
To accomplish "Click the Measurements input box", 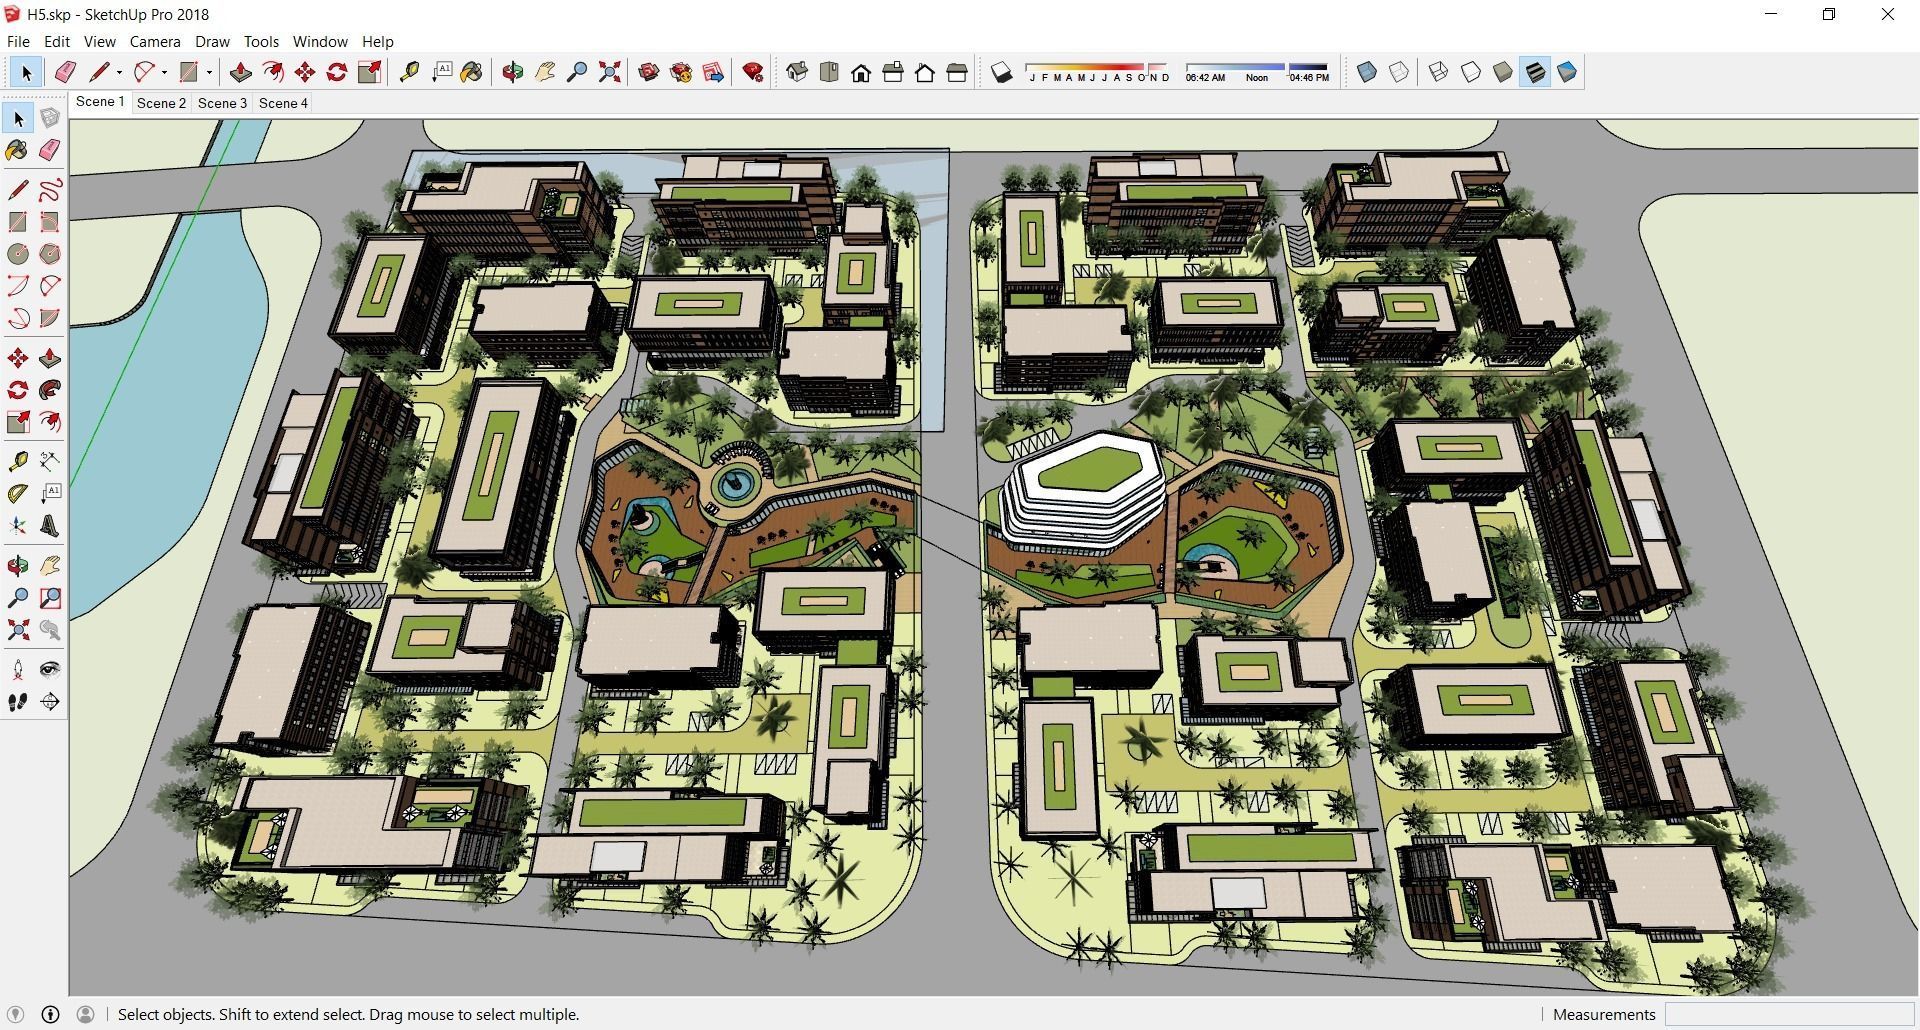I will click(x=1789, y=1014).
